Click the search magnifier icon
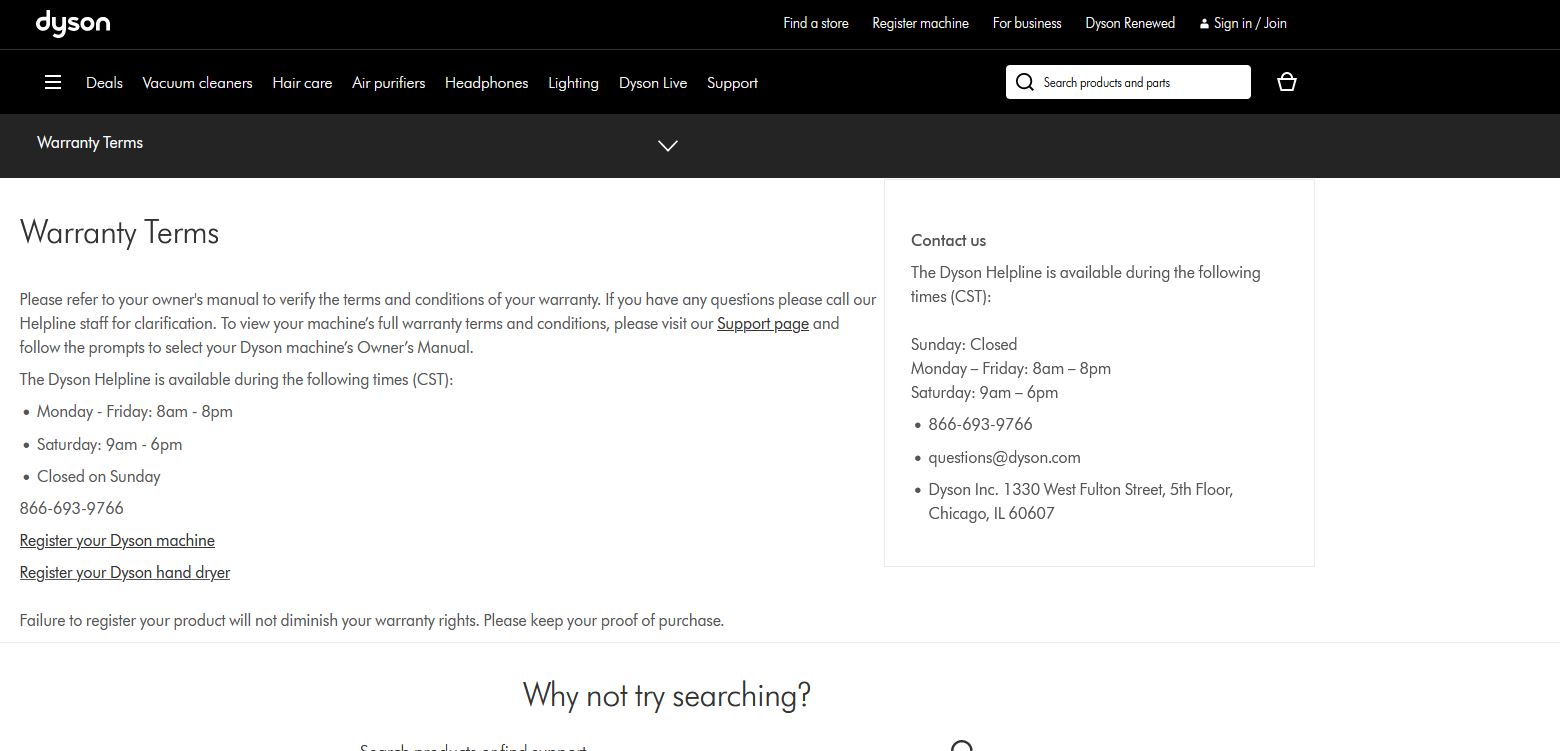Image resolution: width=1560 pixels, height=751 pixels. click(x=1024, y=82)
